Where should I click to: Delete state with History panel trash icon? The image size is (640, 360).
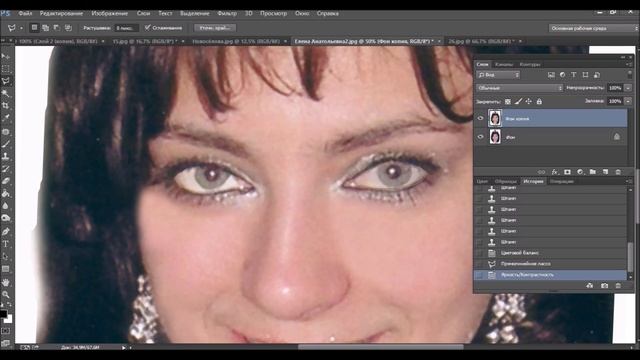coord(618,286)
